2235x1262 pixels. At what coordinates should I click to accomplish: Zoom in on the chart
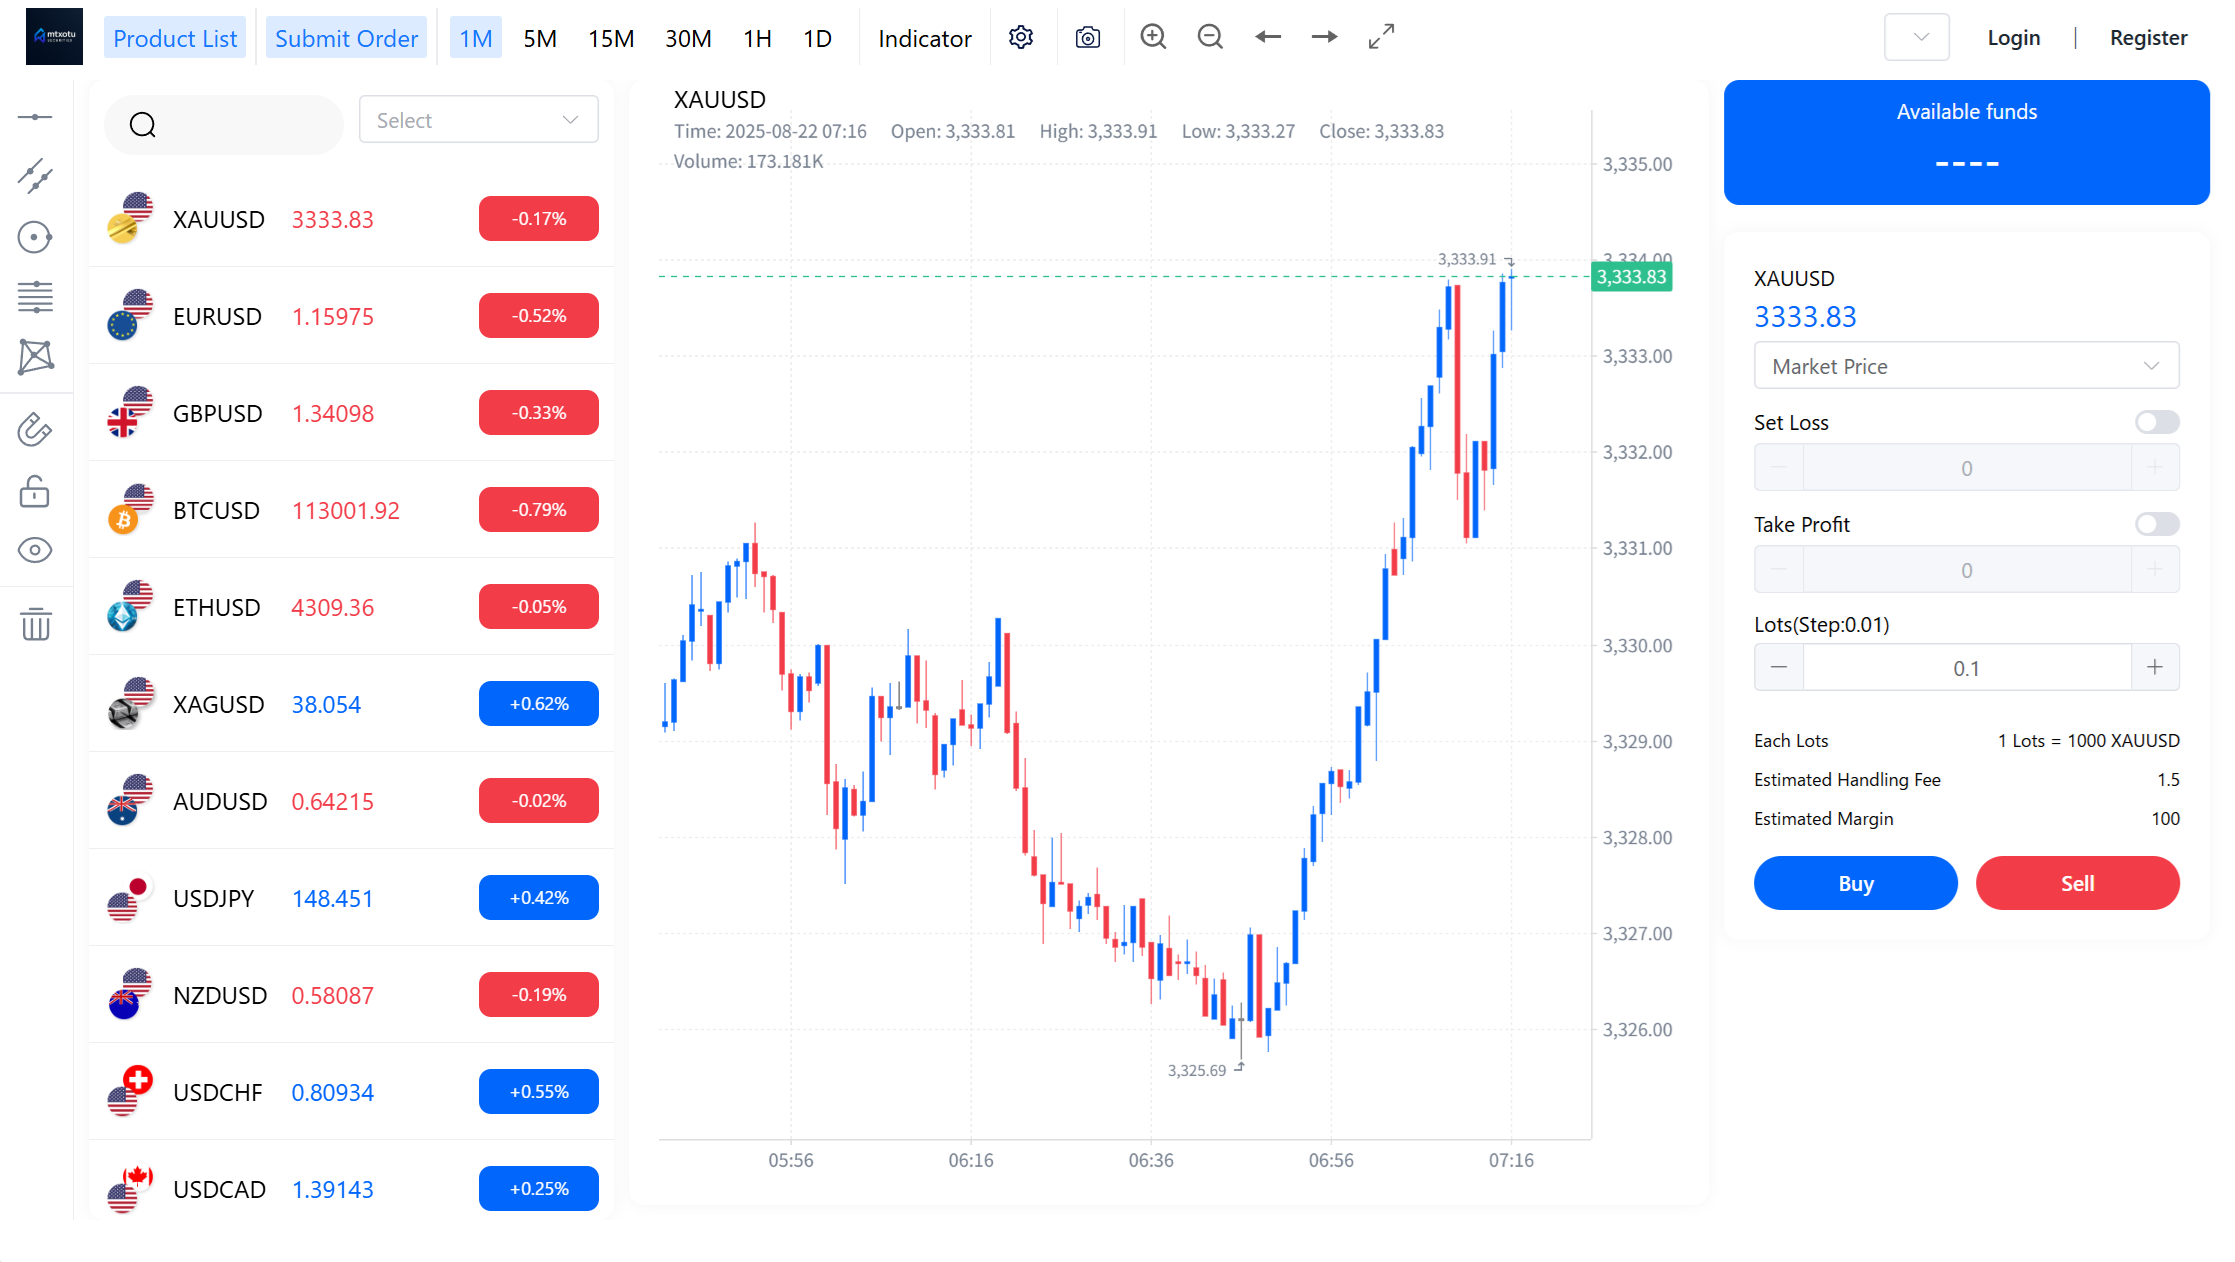(1153, 37)
